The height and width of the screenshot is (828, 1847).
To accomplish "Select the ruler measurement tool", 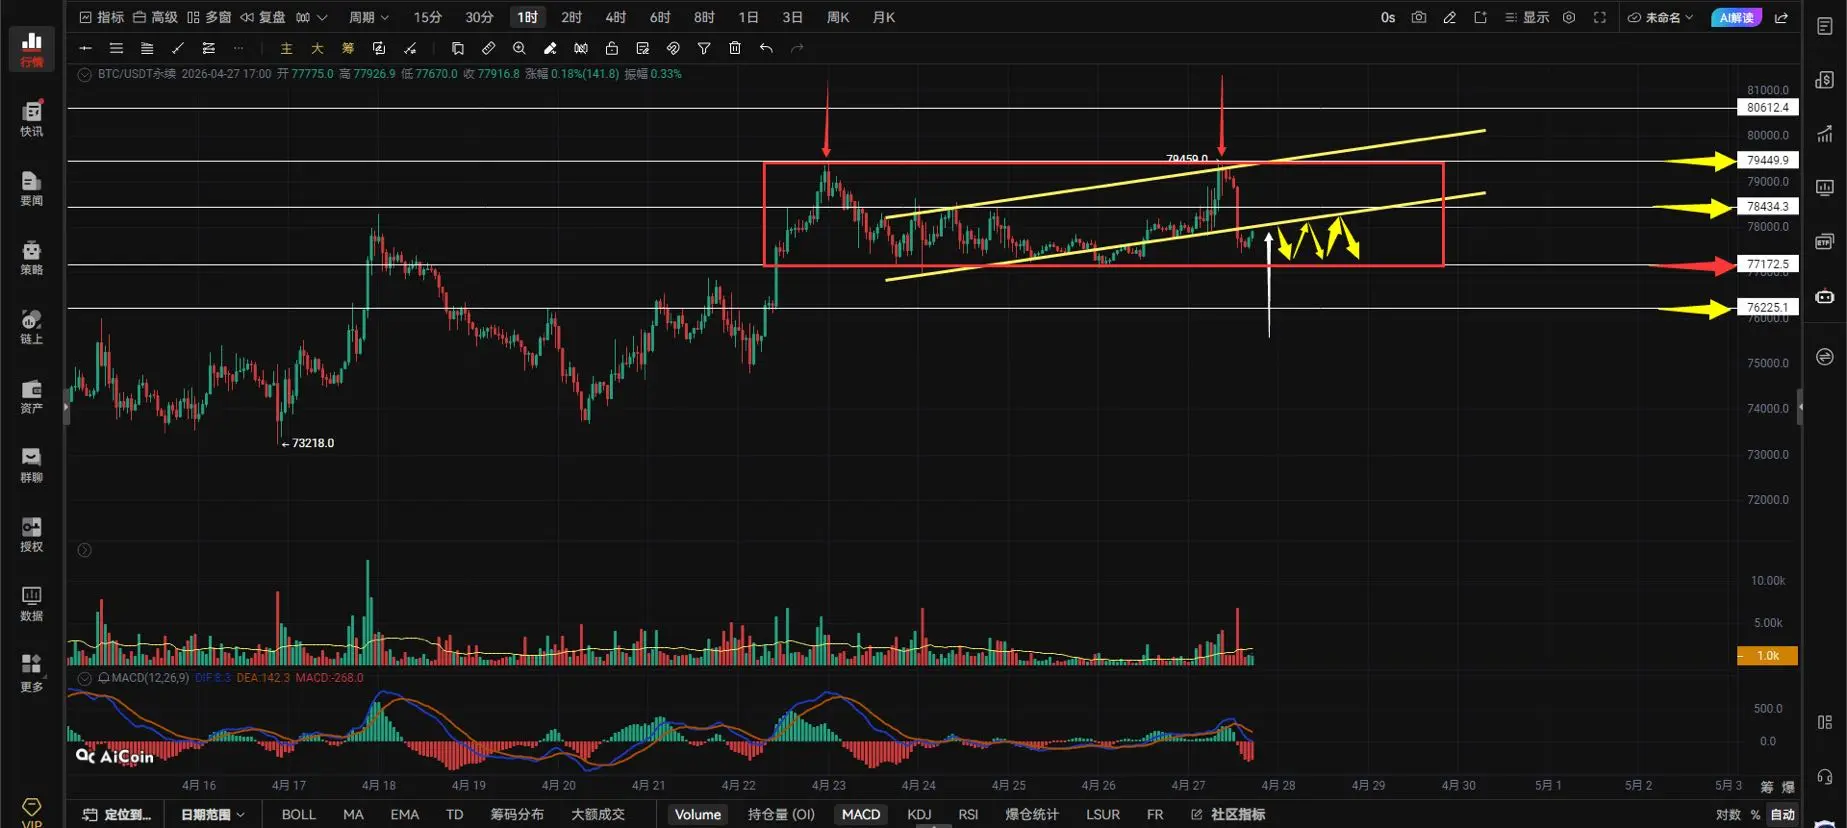I will [x=488, y=48].
